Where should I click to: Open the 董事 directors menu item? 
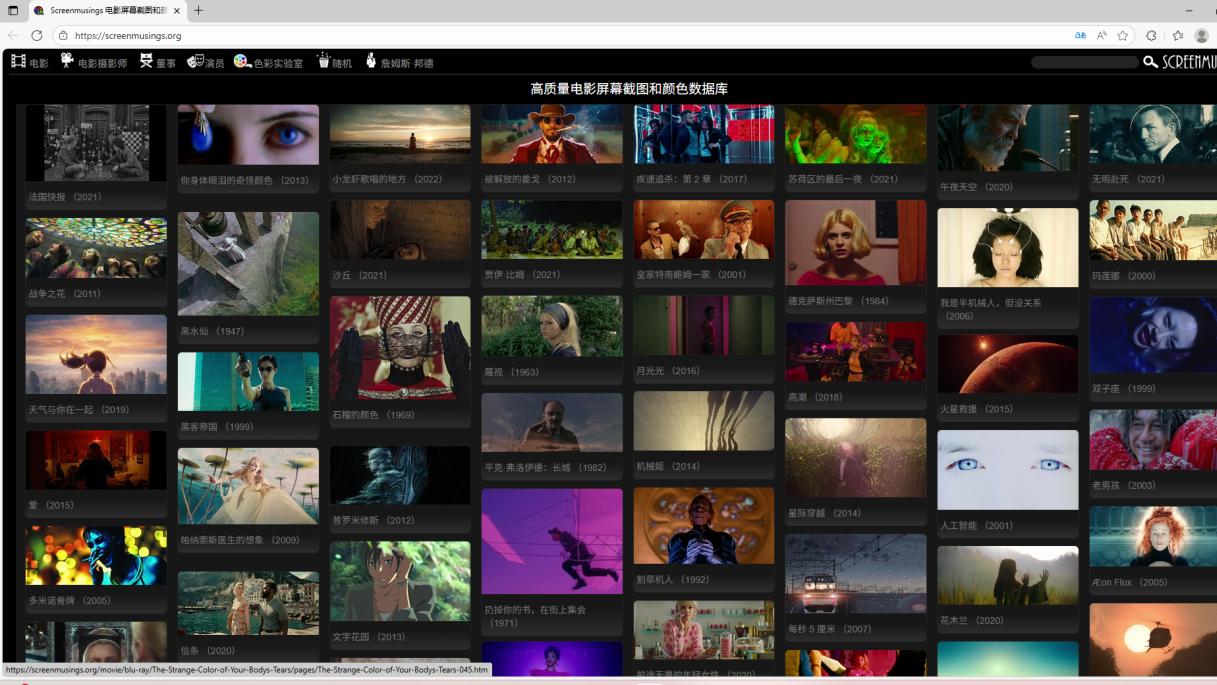pyautogui.click(x=157, y=62)
